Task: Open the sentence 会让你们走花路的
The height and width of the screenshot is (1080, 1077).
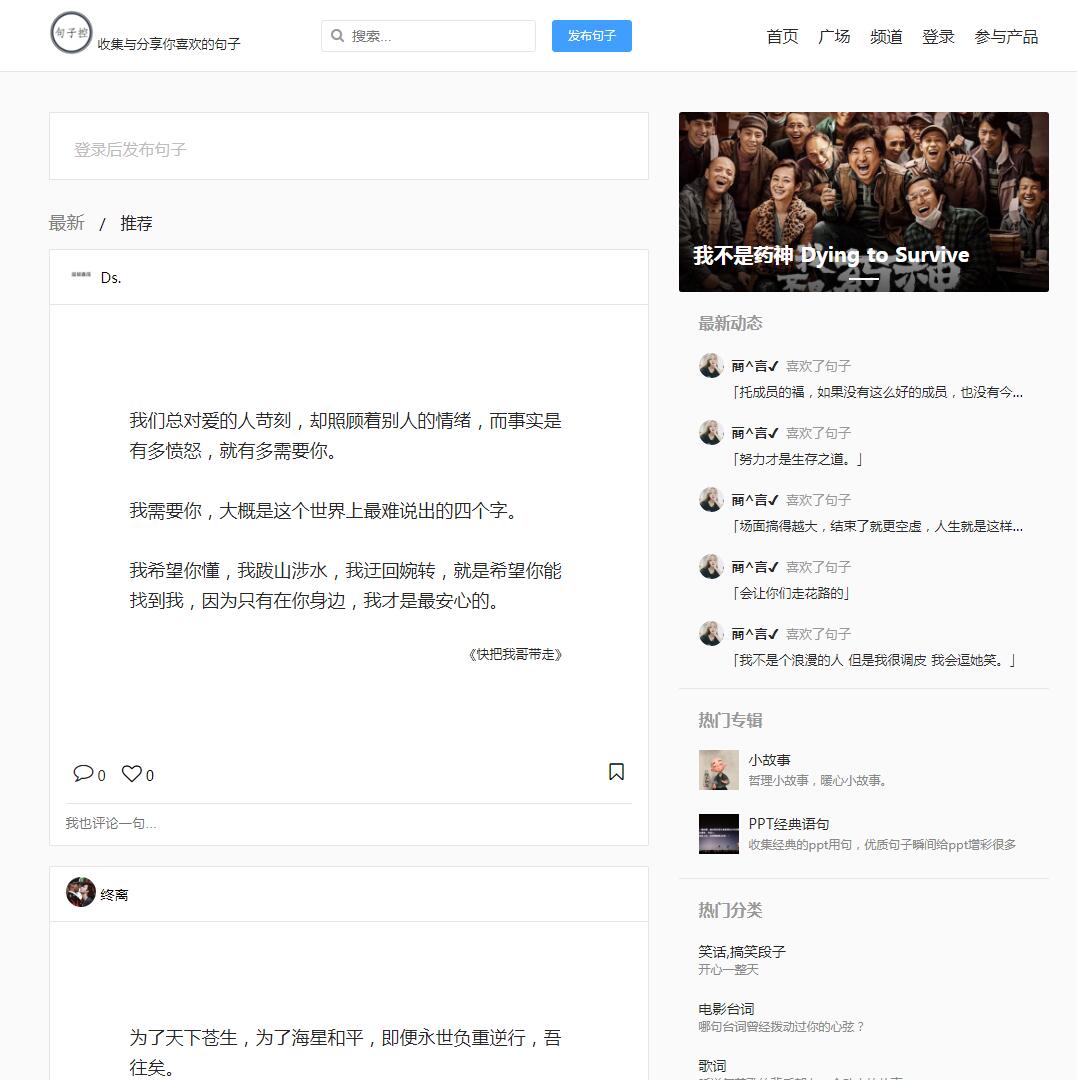Action: tap(791, 593)
